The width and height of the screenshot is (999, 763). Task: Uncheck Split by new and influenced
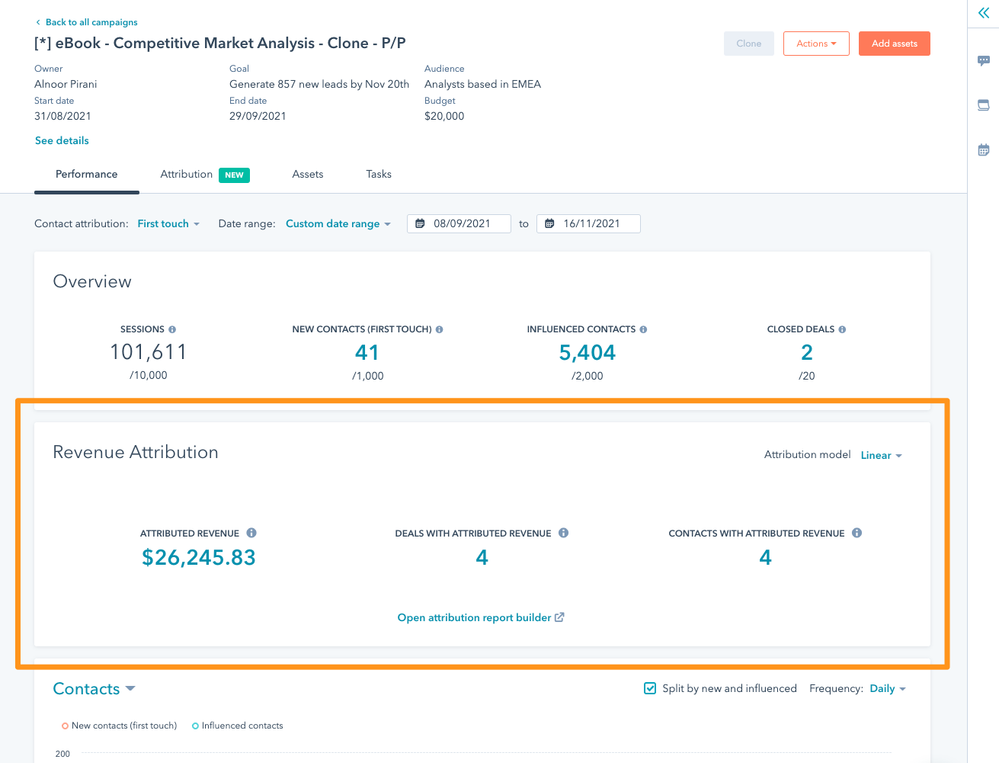(650, 688)
